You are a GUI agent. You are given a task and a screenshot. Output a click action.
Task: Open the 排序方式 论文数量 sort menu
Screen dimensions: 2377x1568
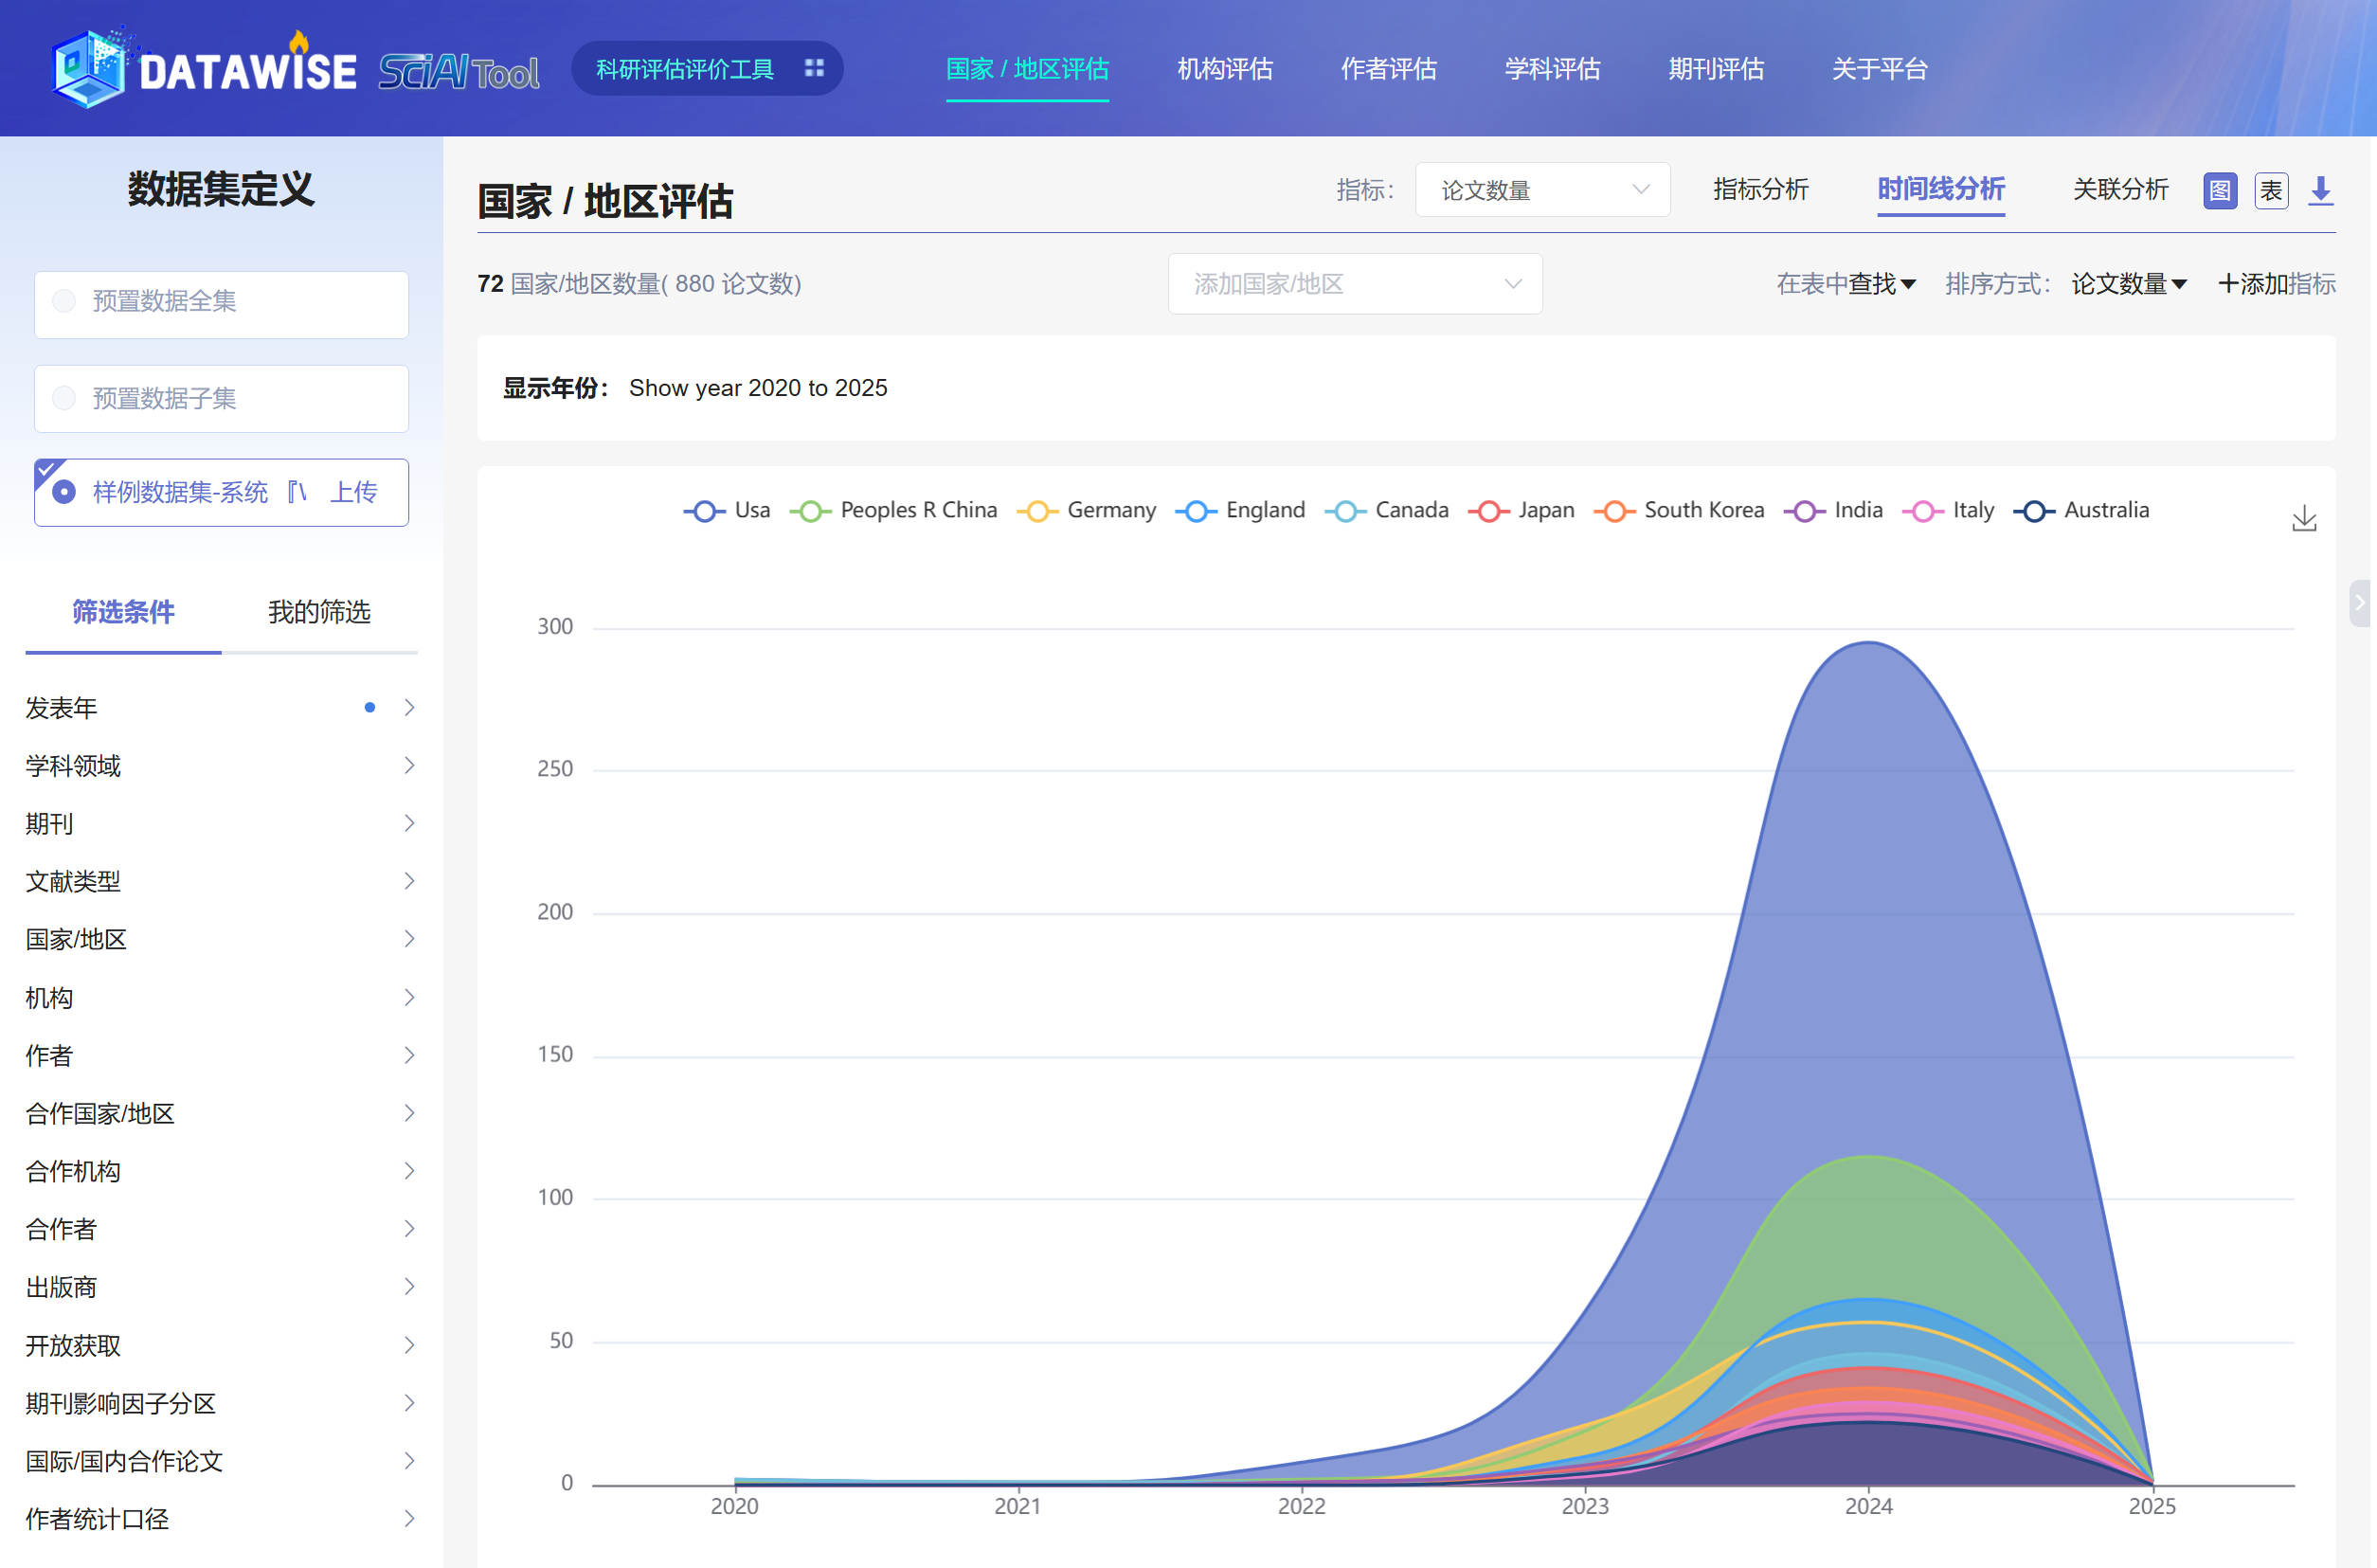2128,284
